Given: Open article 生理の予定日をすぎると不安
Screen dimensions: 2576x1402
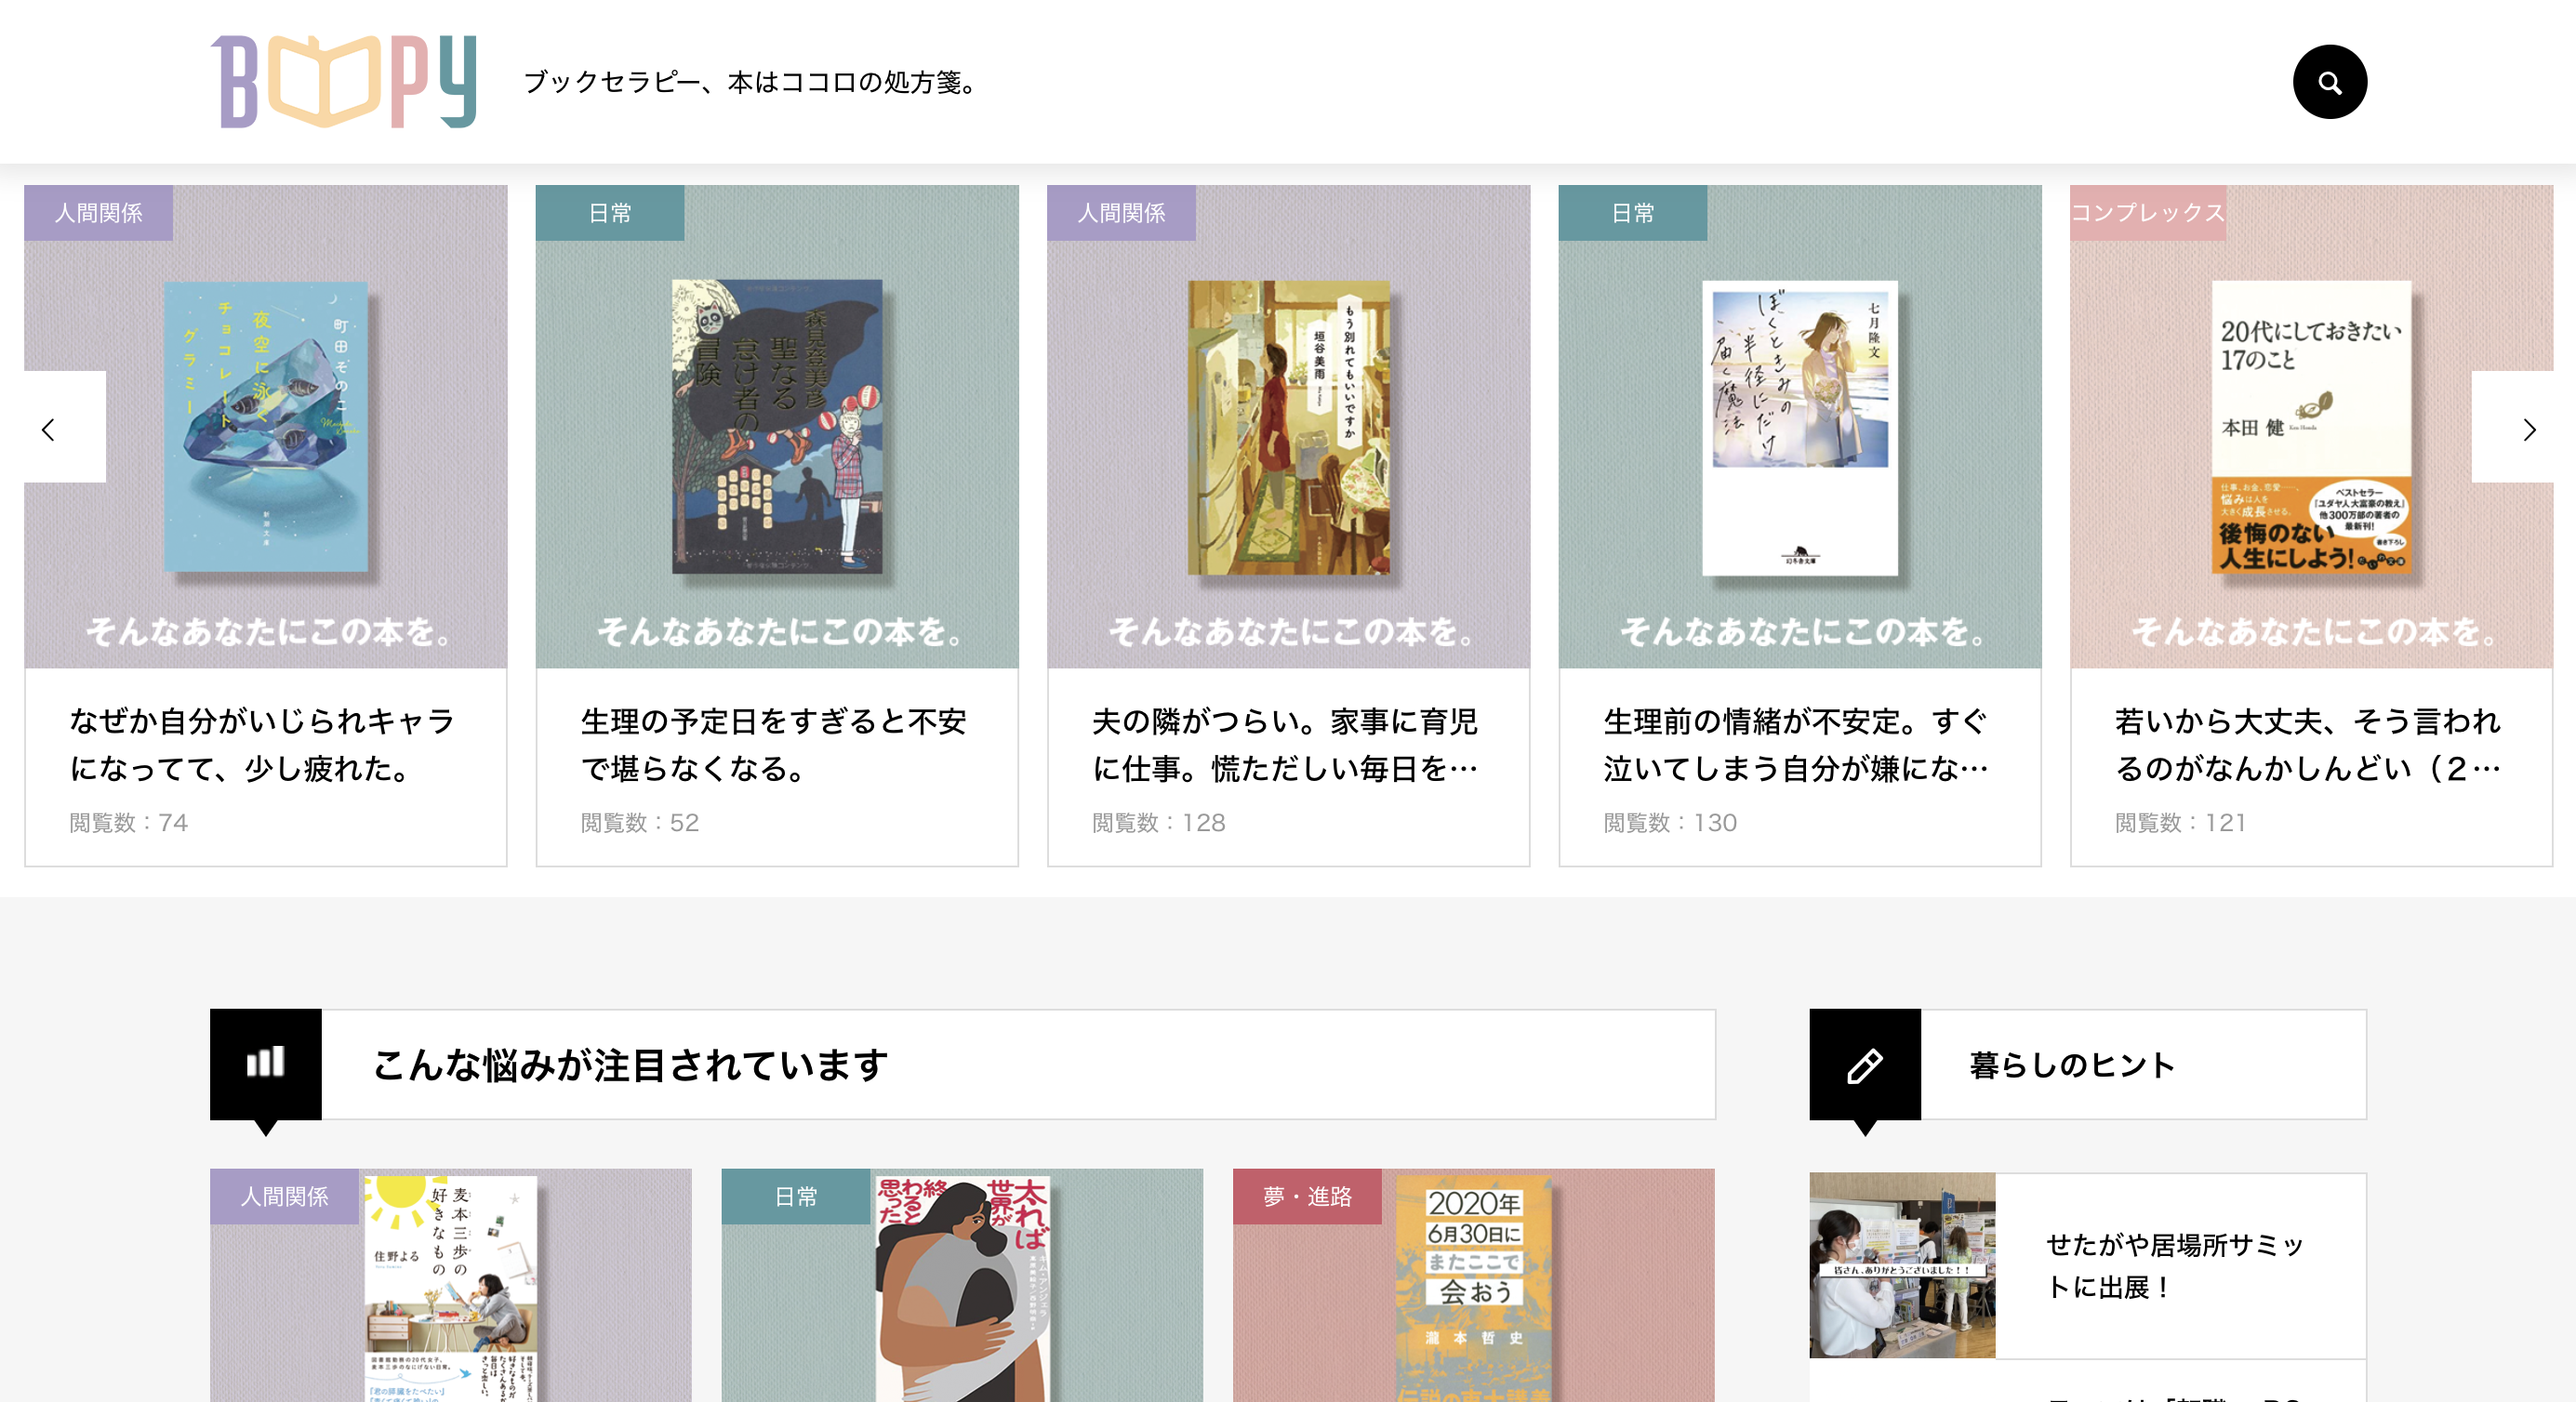Looking at the screenshot, I should pyautogui.click(x=773, y=744).
